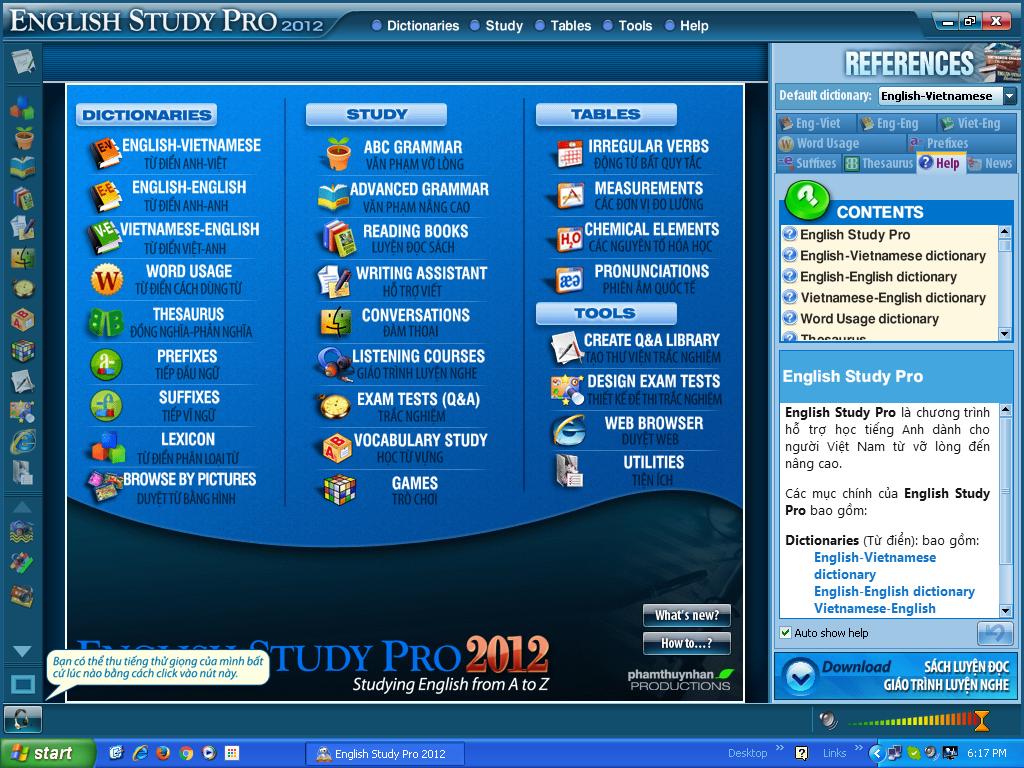Viewport: 1024px width, 768px height.
Task: Switch to the News tab
Action: [x=991, y=163]
